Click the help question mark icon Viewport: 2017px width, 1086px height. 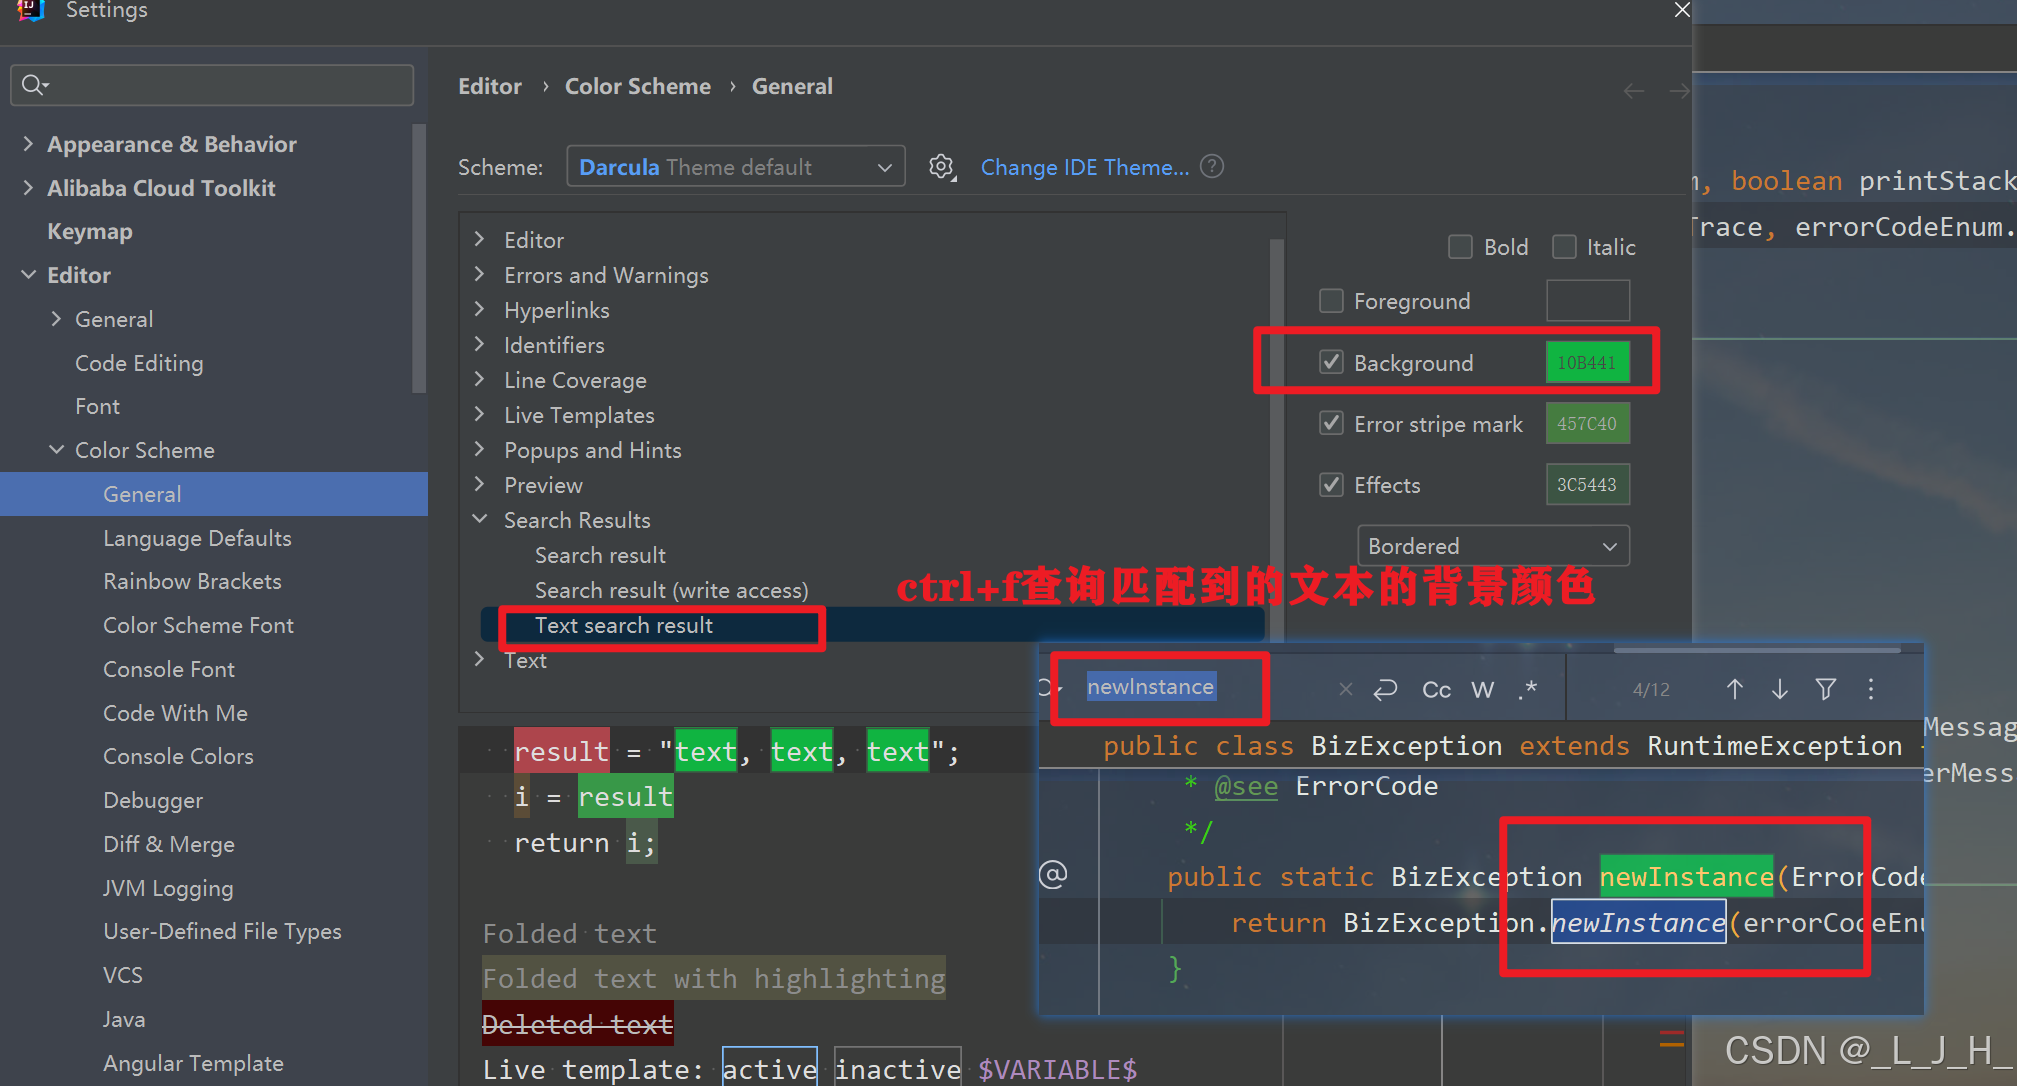(1212, 166)
